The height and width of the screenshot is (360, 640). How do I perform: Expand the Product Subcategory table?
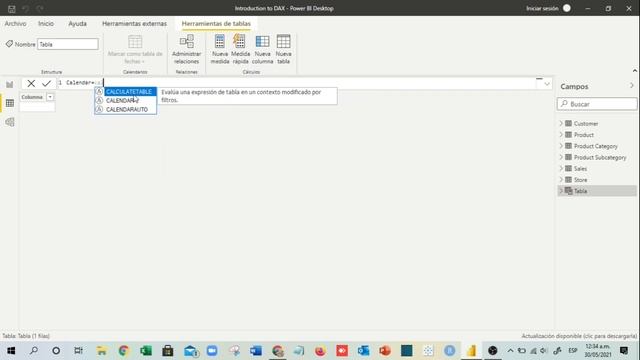coord(561,157)
